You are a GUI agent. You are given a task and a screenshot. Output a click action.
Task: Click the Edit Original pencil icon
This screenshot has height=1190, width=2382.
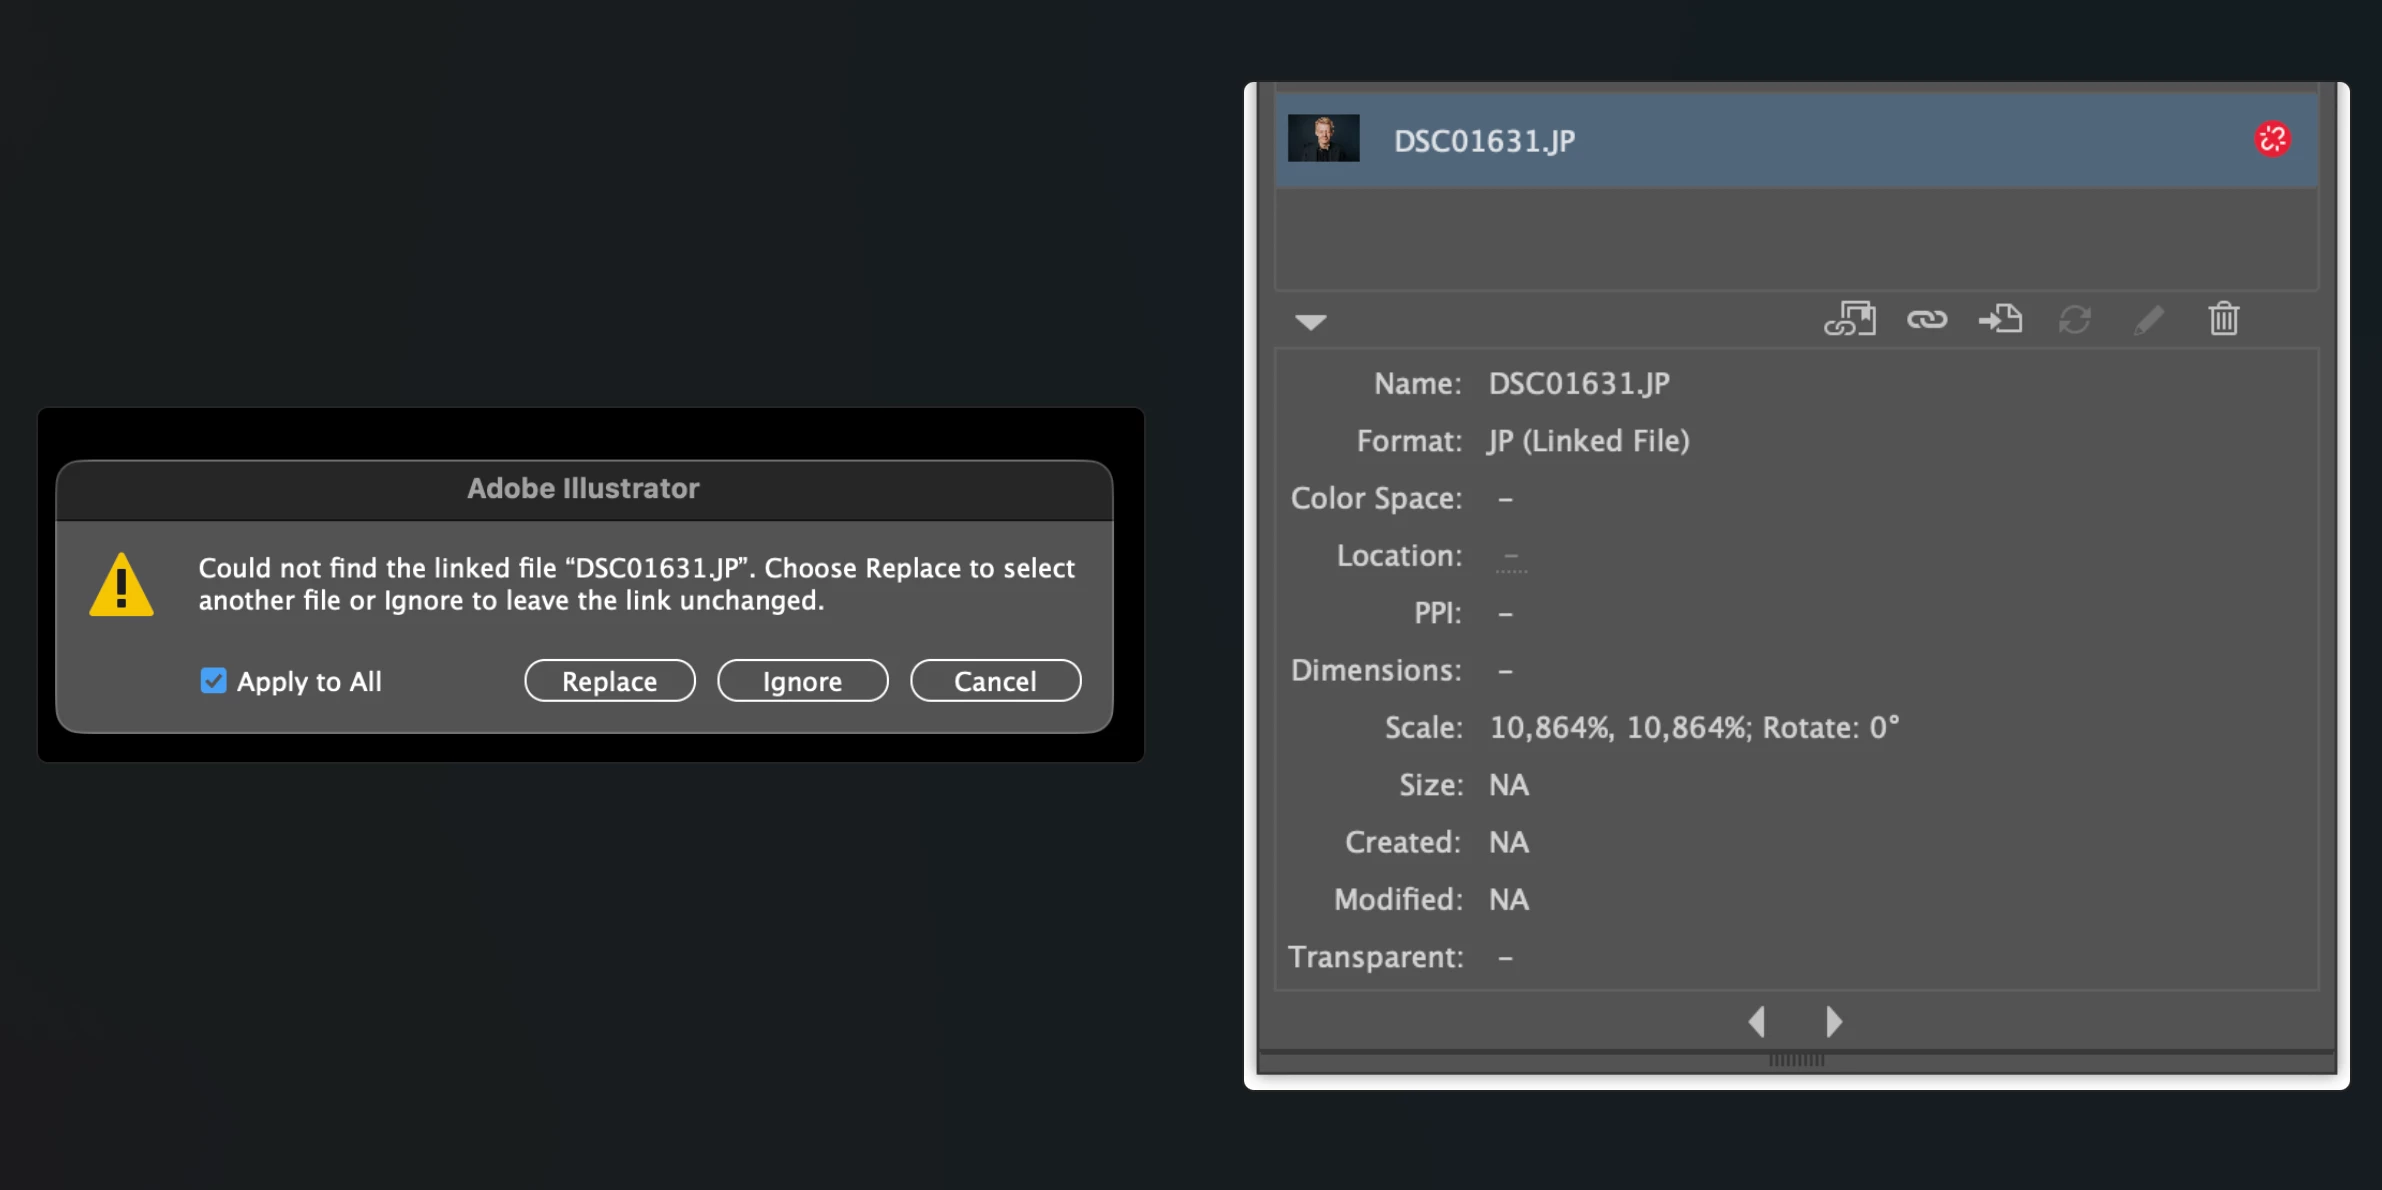[x=2149, y=319]
